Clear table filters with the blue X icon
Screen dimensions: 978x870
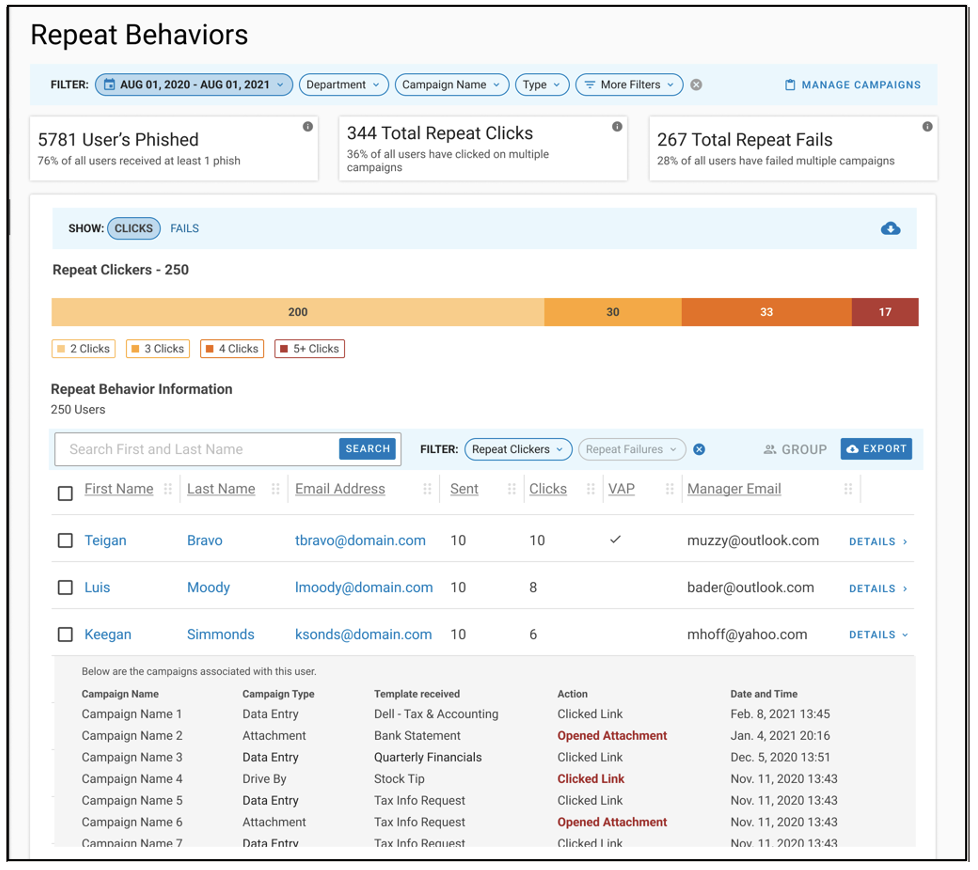pos(699,449)
